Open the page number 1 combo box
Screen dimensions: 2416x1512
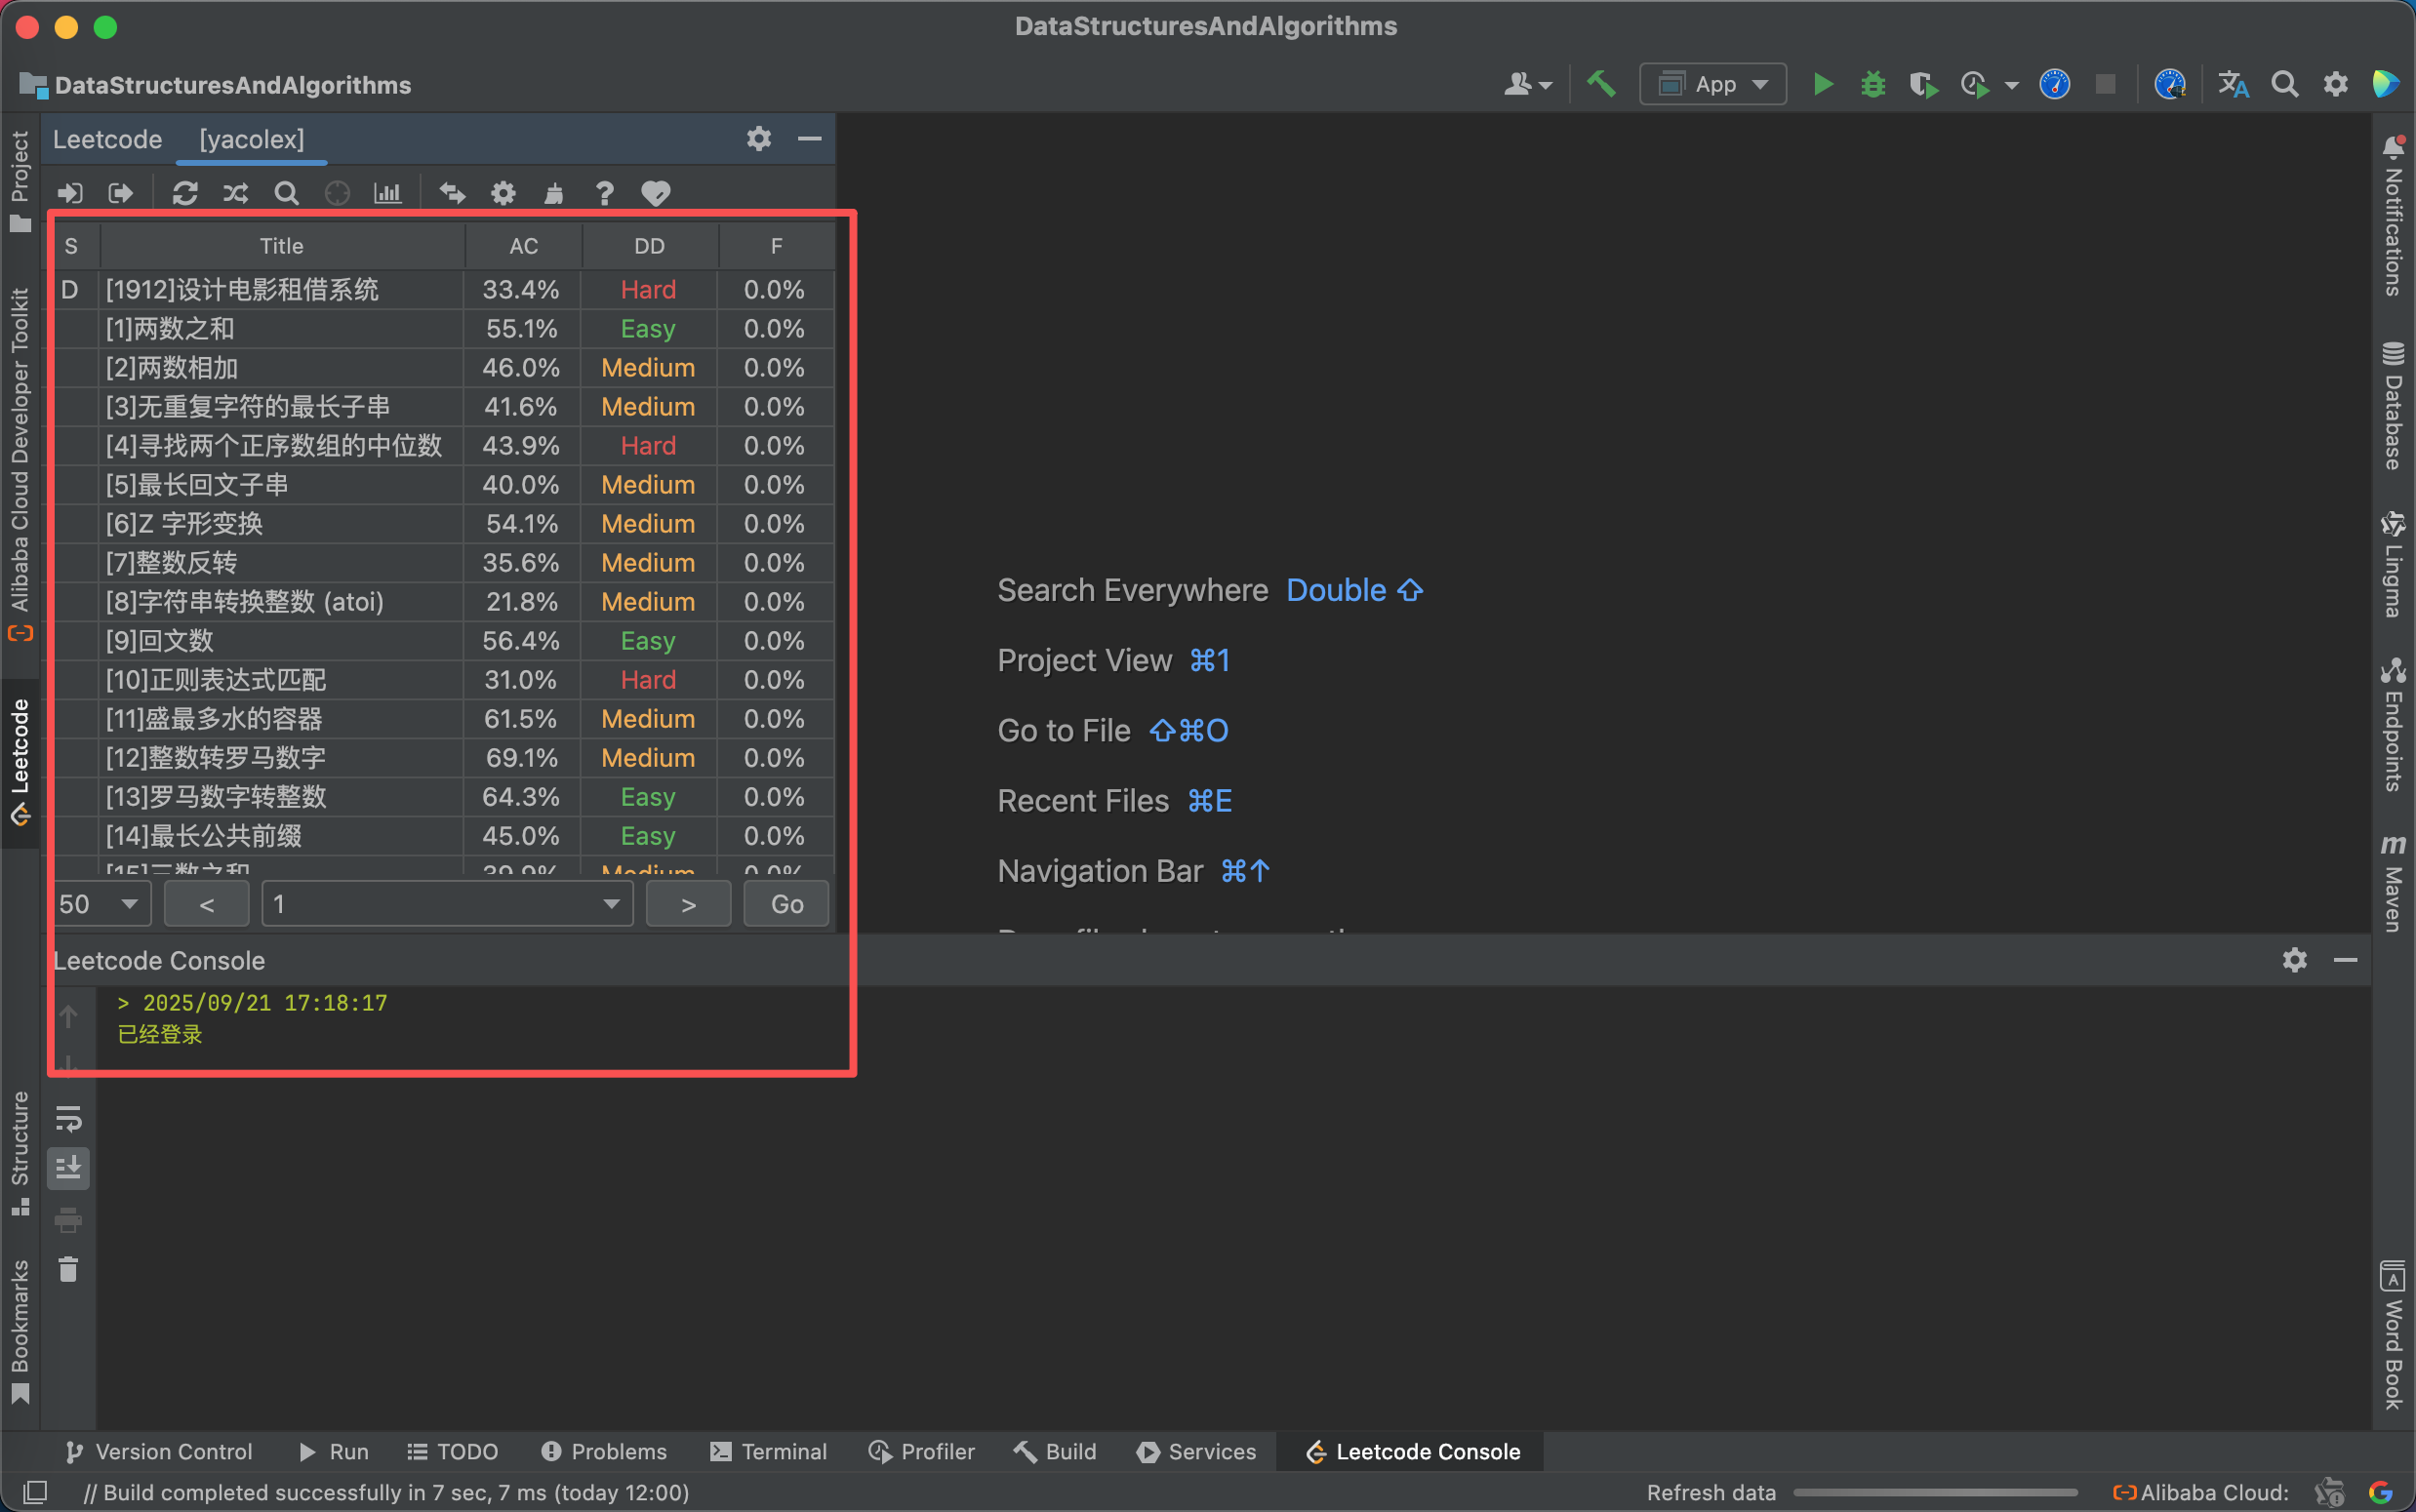click(447, 904)
